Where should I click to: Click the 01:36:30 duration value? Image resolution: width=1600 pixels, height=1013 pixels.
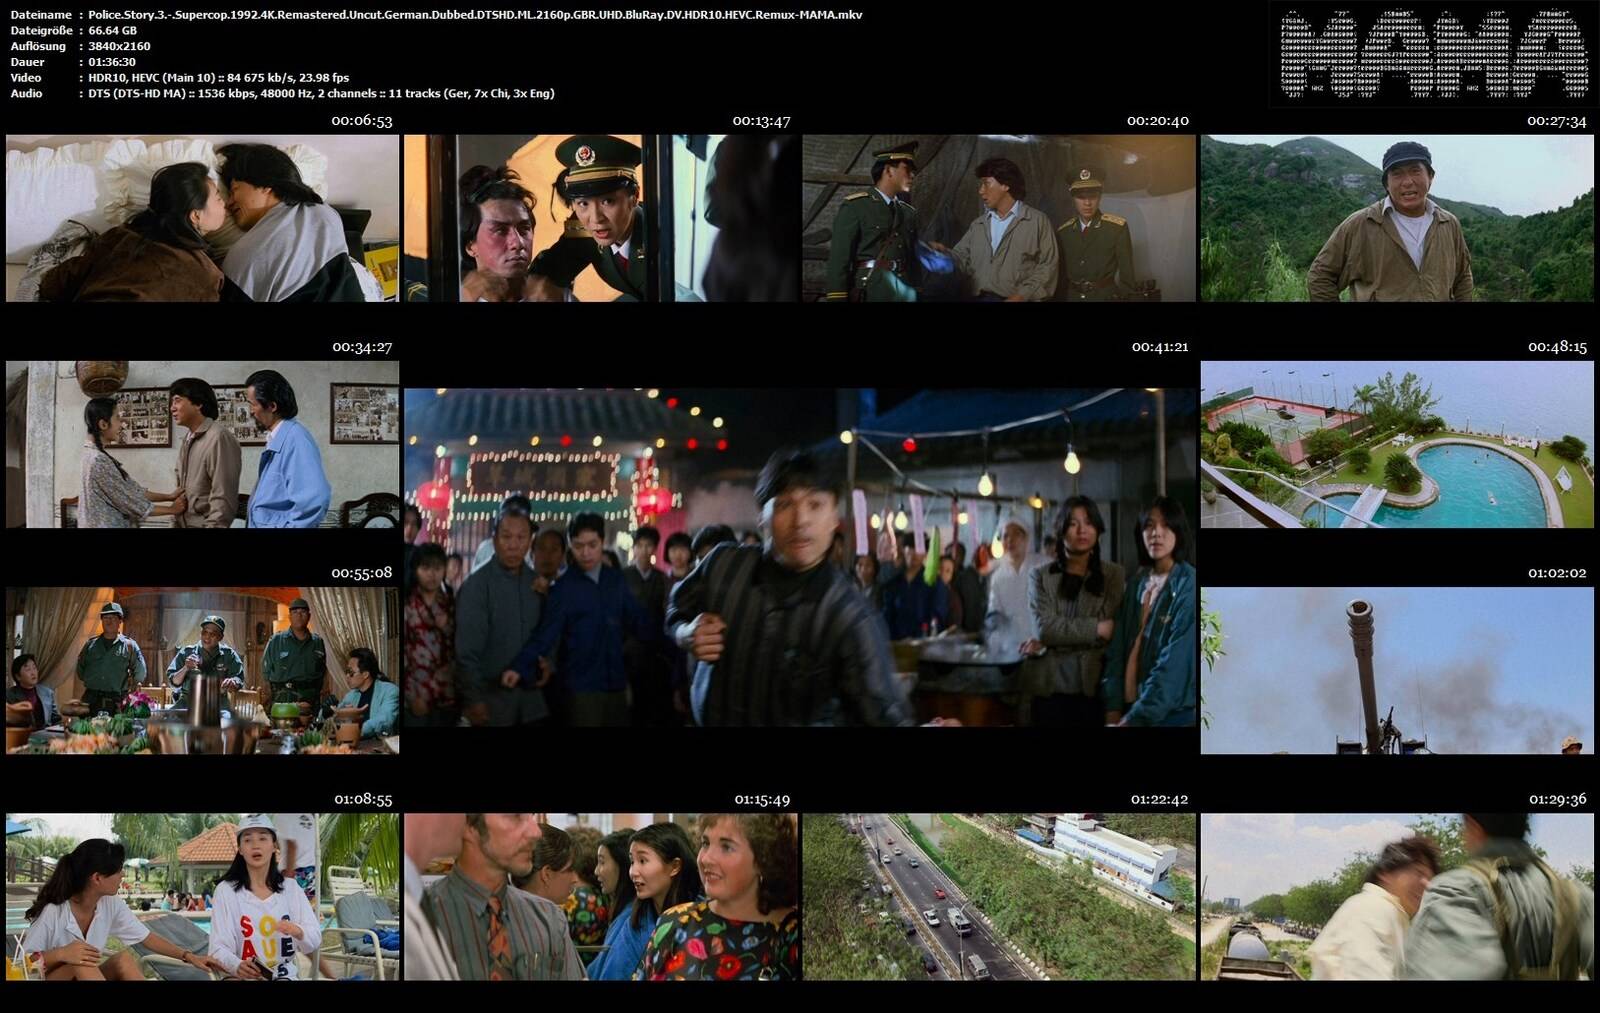[x=112, y=62]
